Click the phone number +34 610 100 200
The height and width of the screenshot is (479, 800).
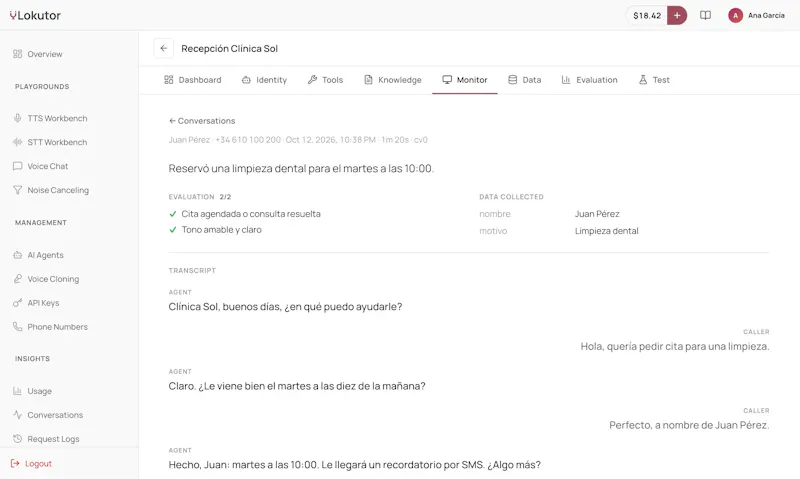click(248, 140)
